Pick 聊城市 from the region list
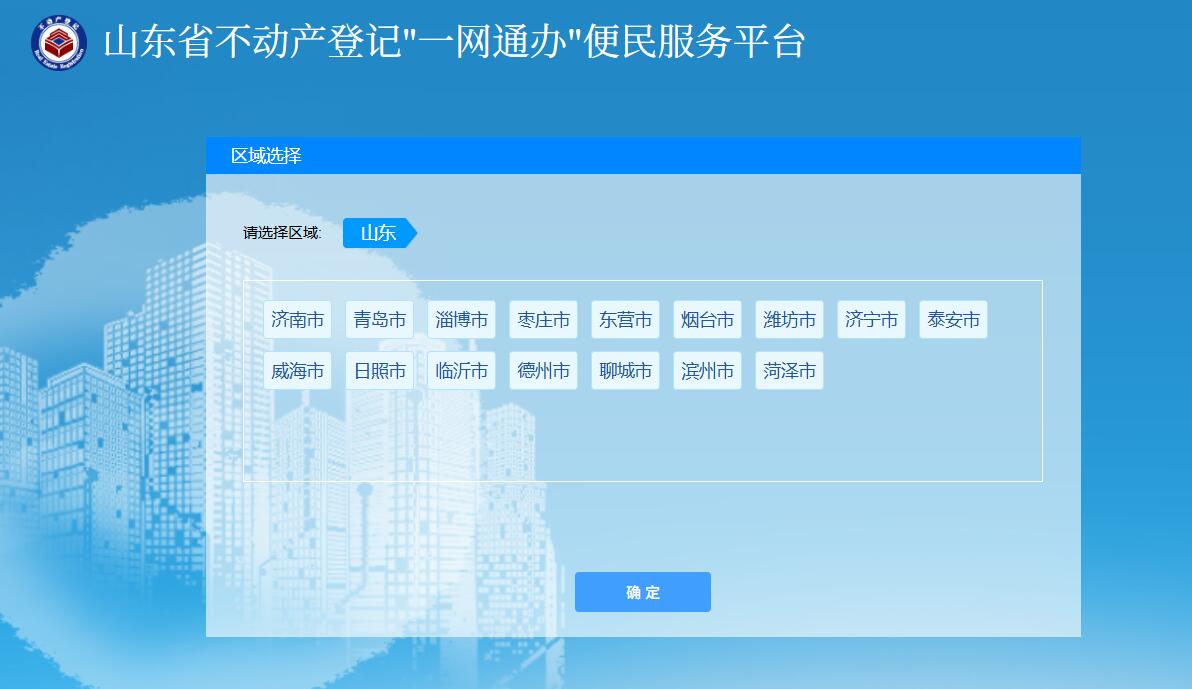1192x689 pixels. point(626,371)
